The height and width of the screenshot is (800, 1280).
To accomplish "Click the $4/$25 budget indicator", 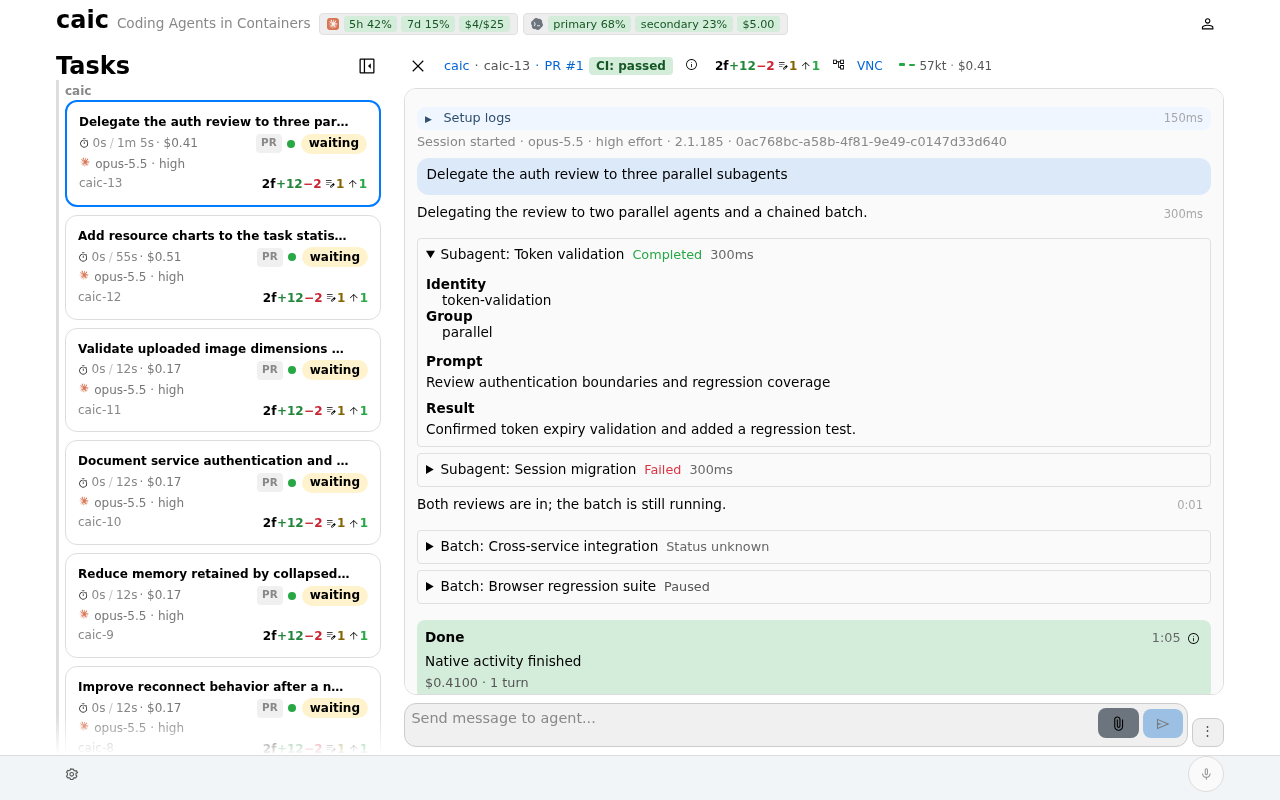I will (x=484, y=24).
